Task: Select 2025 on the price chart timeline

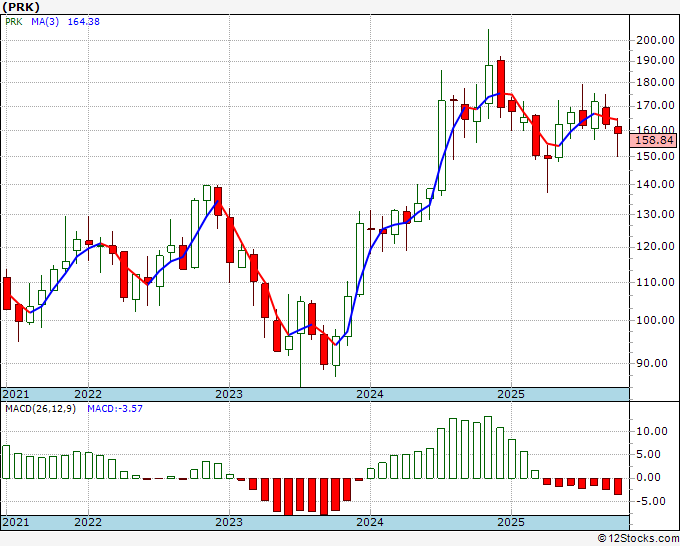Action: 511,394
